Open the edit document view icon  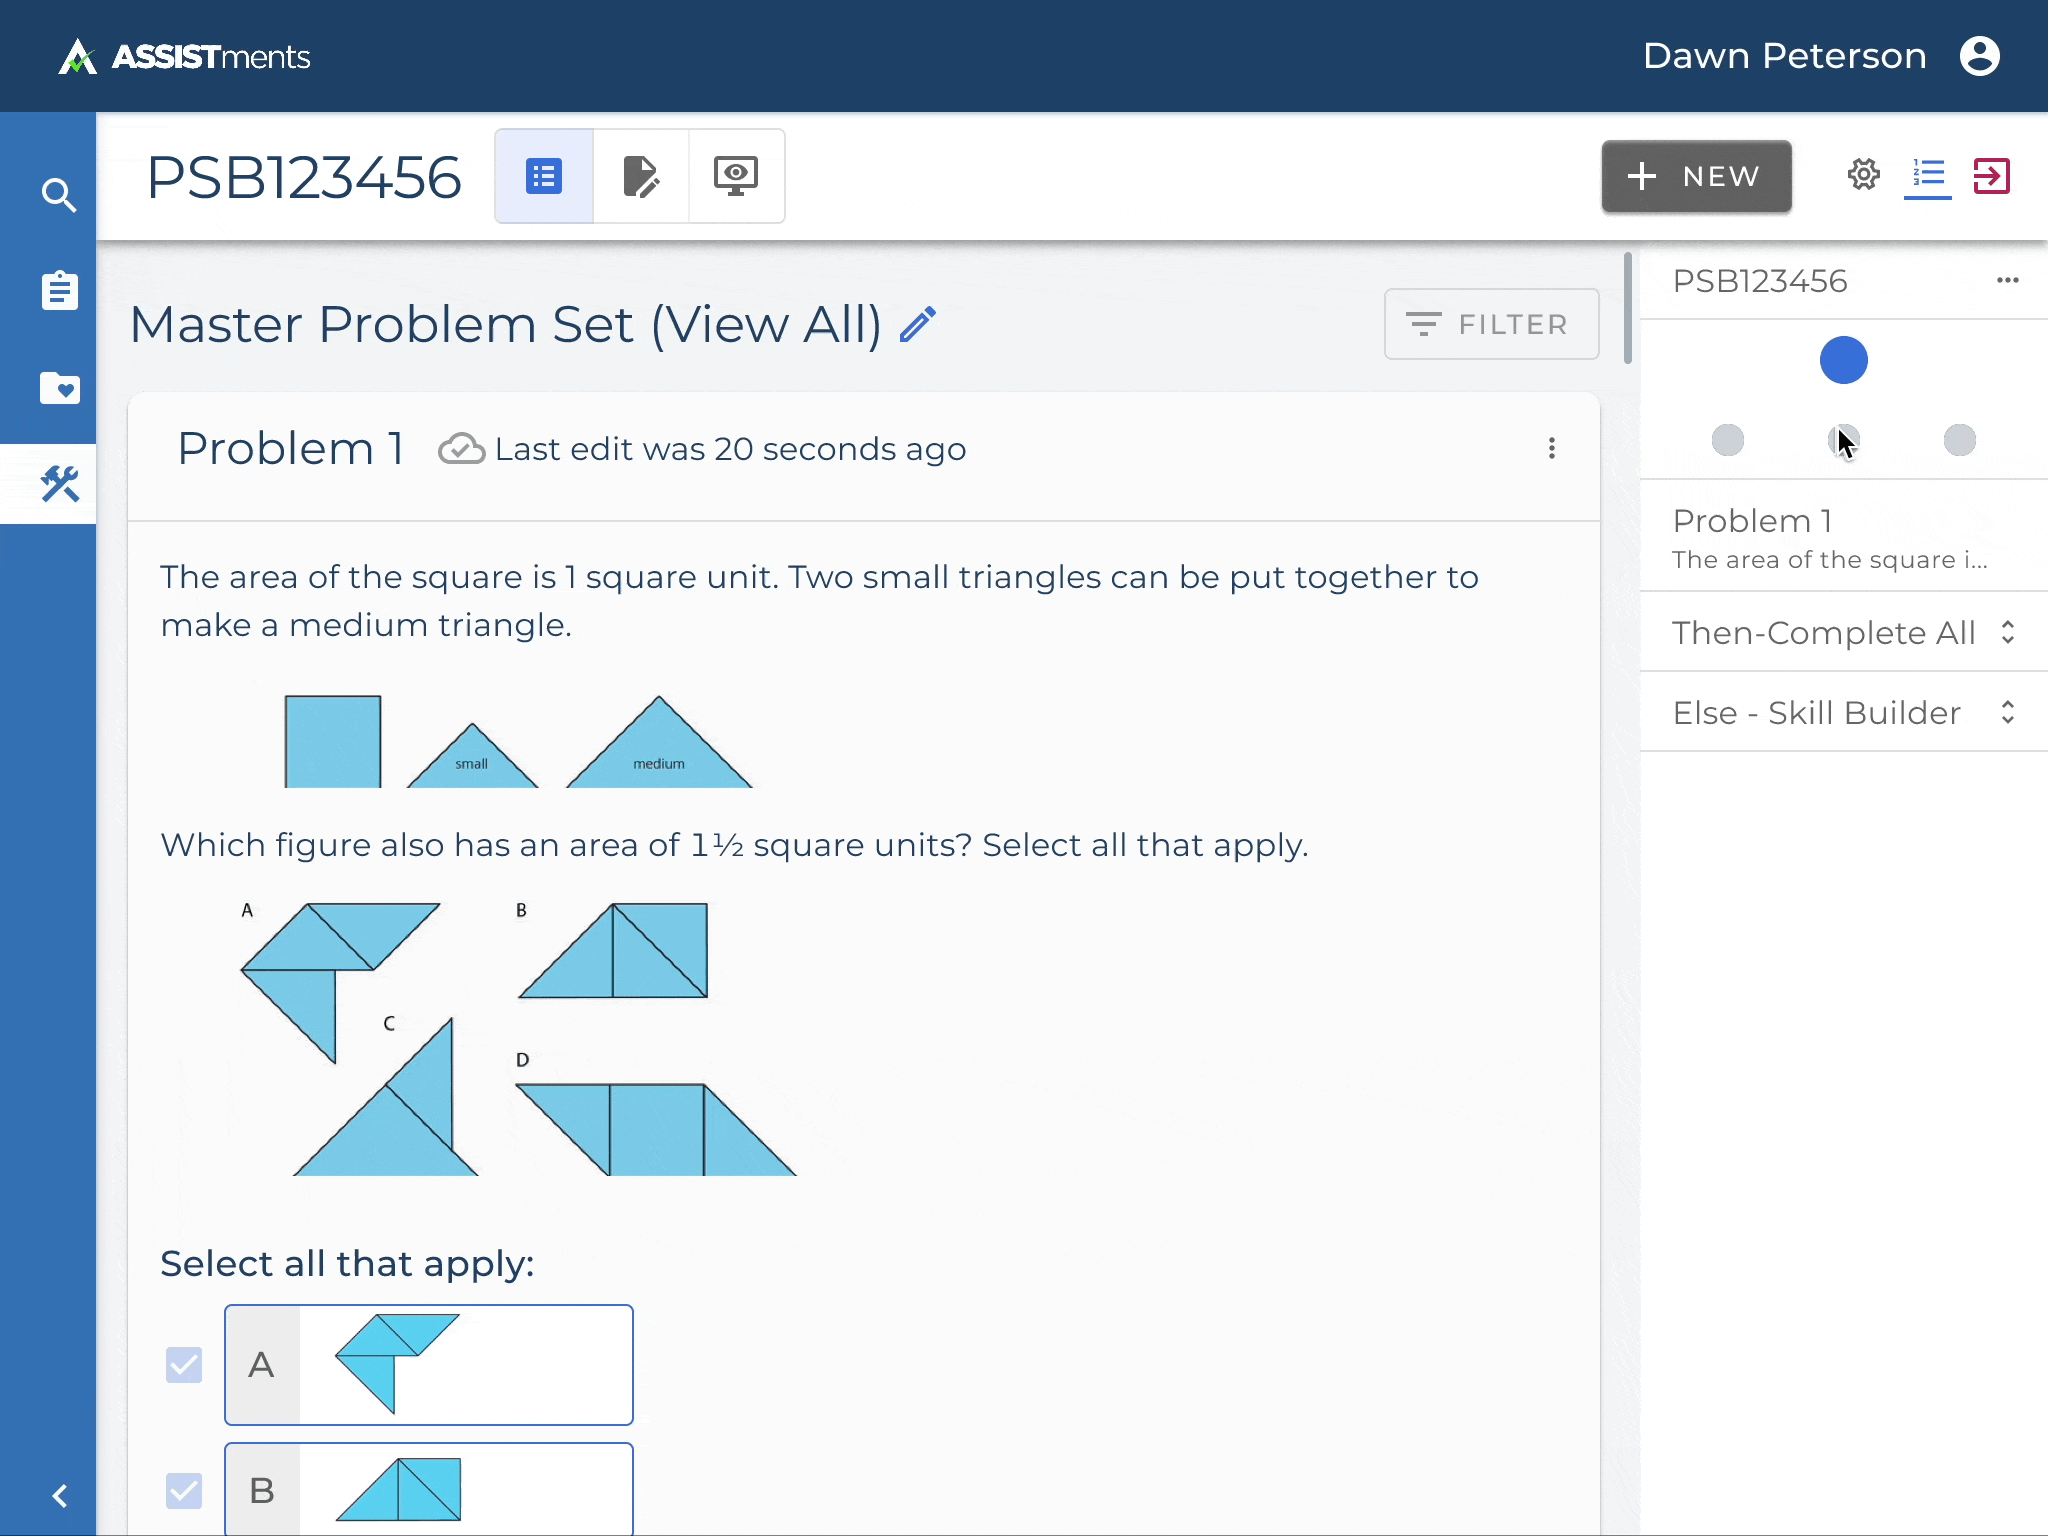point(640,177)
